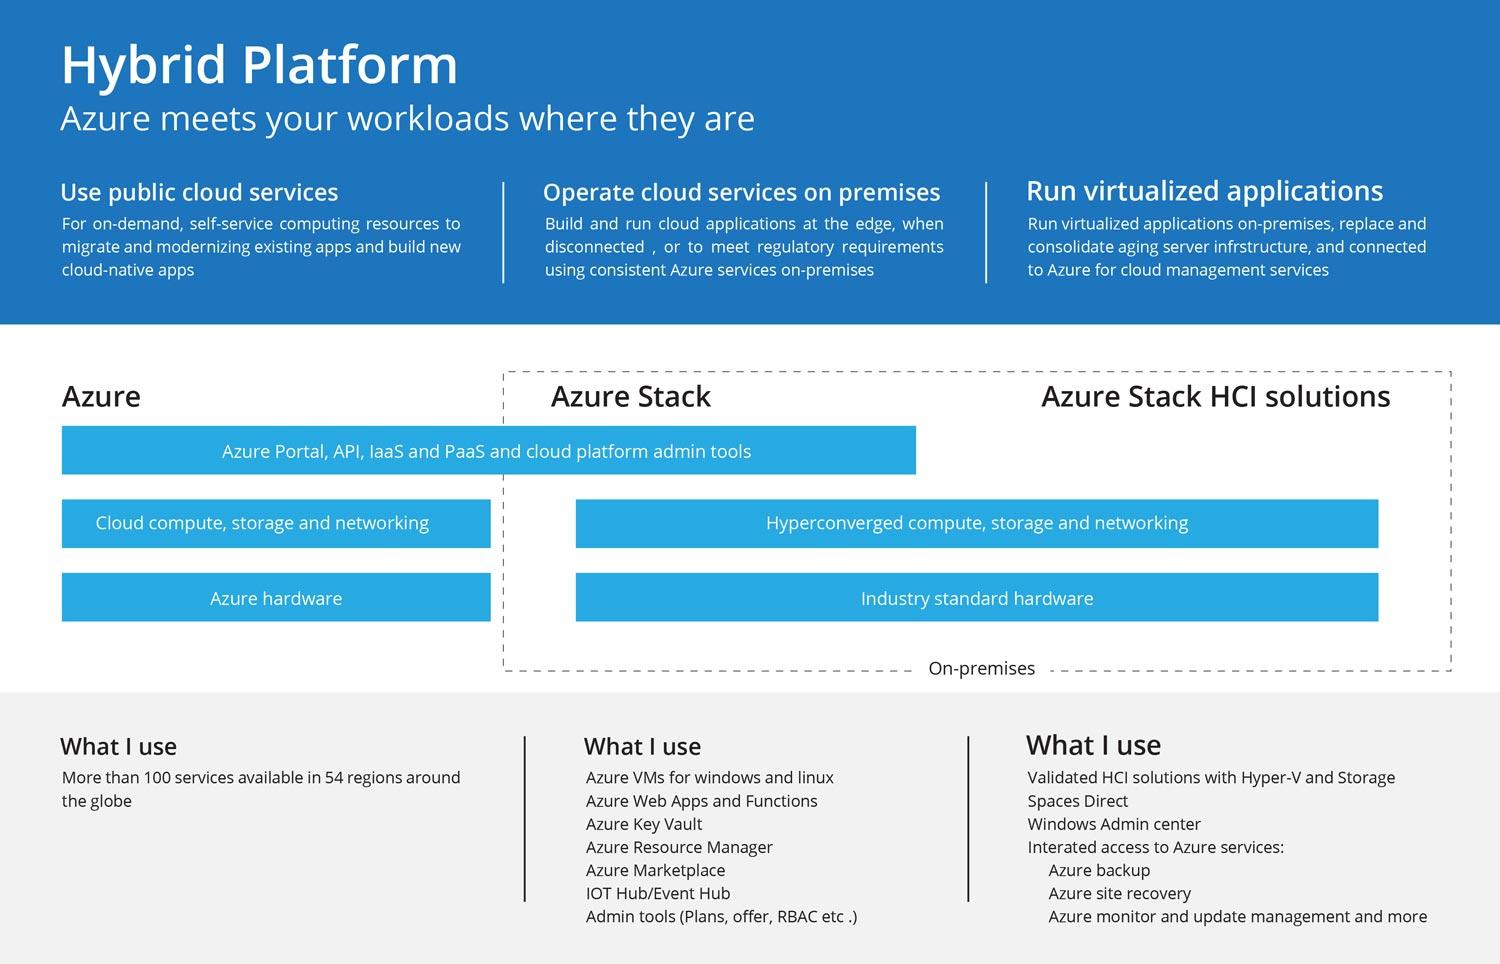This screenshot has height=964, width=1500.
Task: Click 'Windows Admin center' list item
Action: click(1114, 824)
